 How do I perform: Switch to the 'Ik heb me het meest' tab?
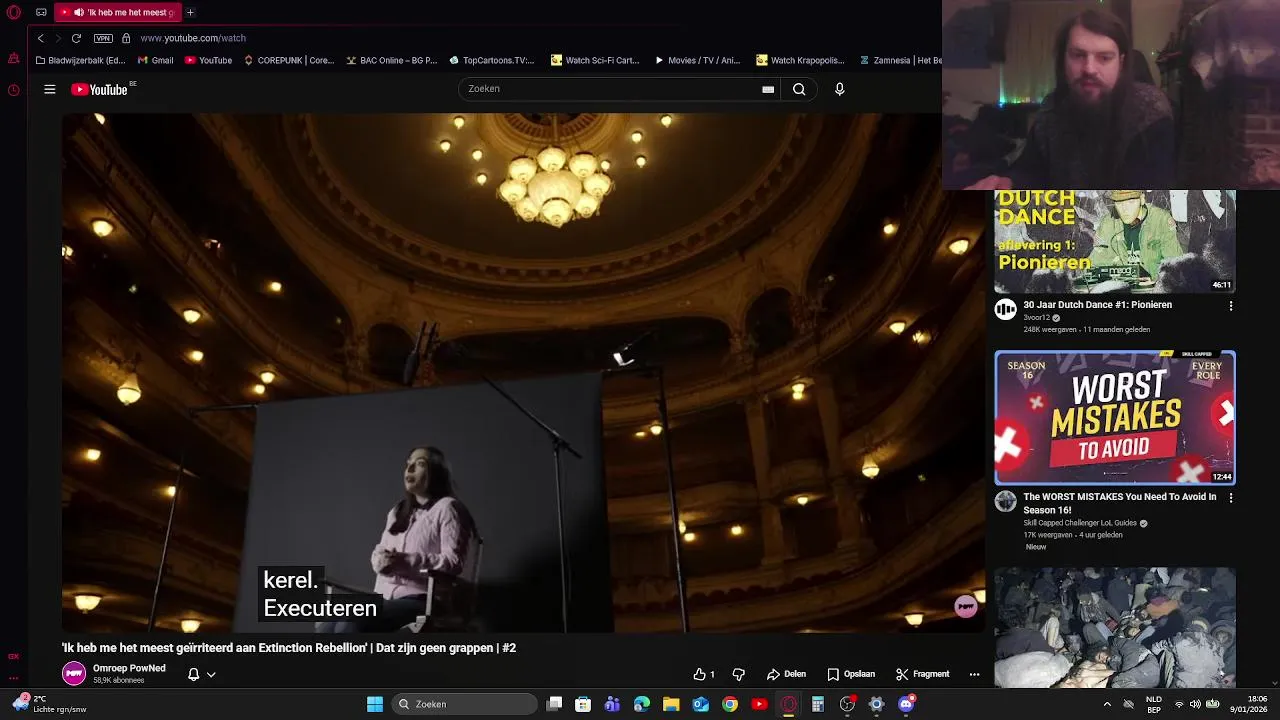pyautogui.click(x=118, y=12)
